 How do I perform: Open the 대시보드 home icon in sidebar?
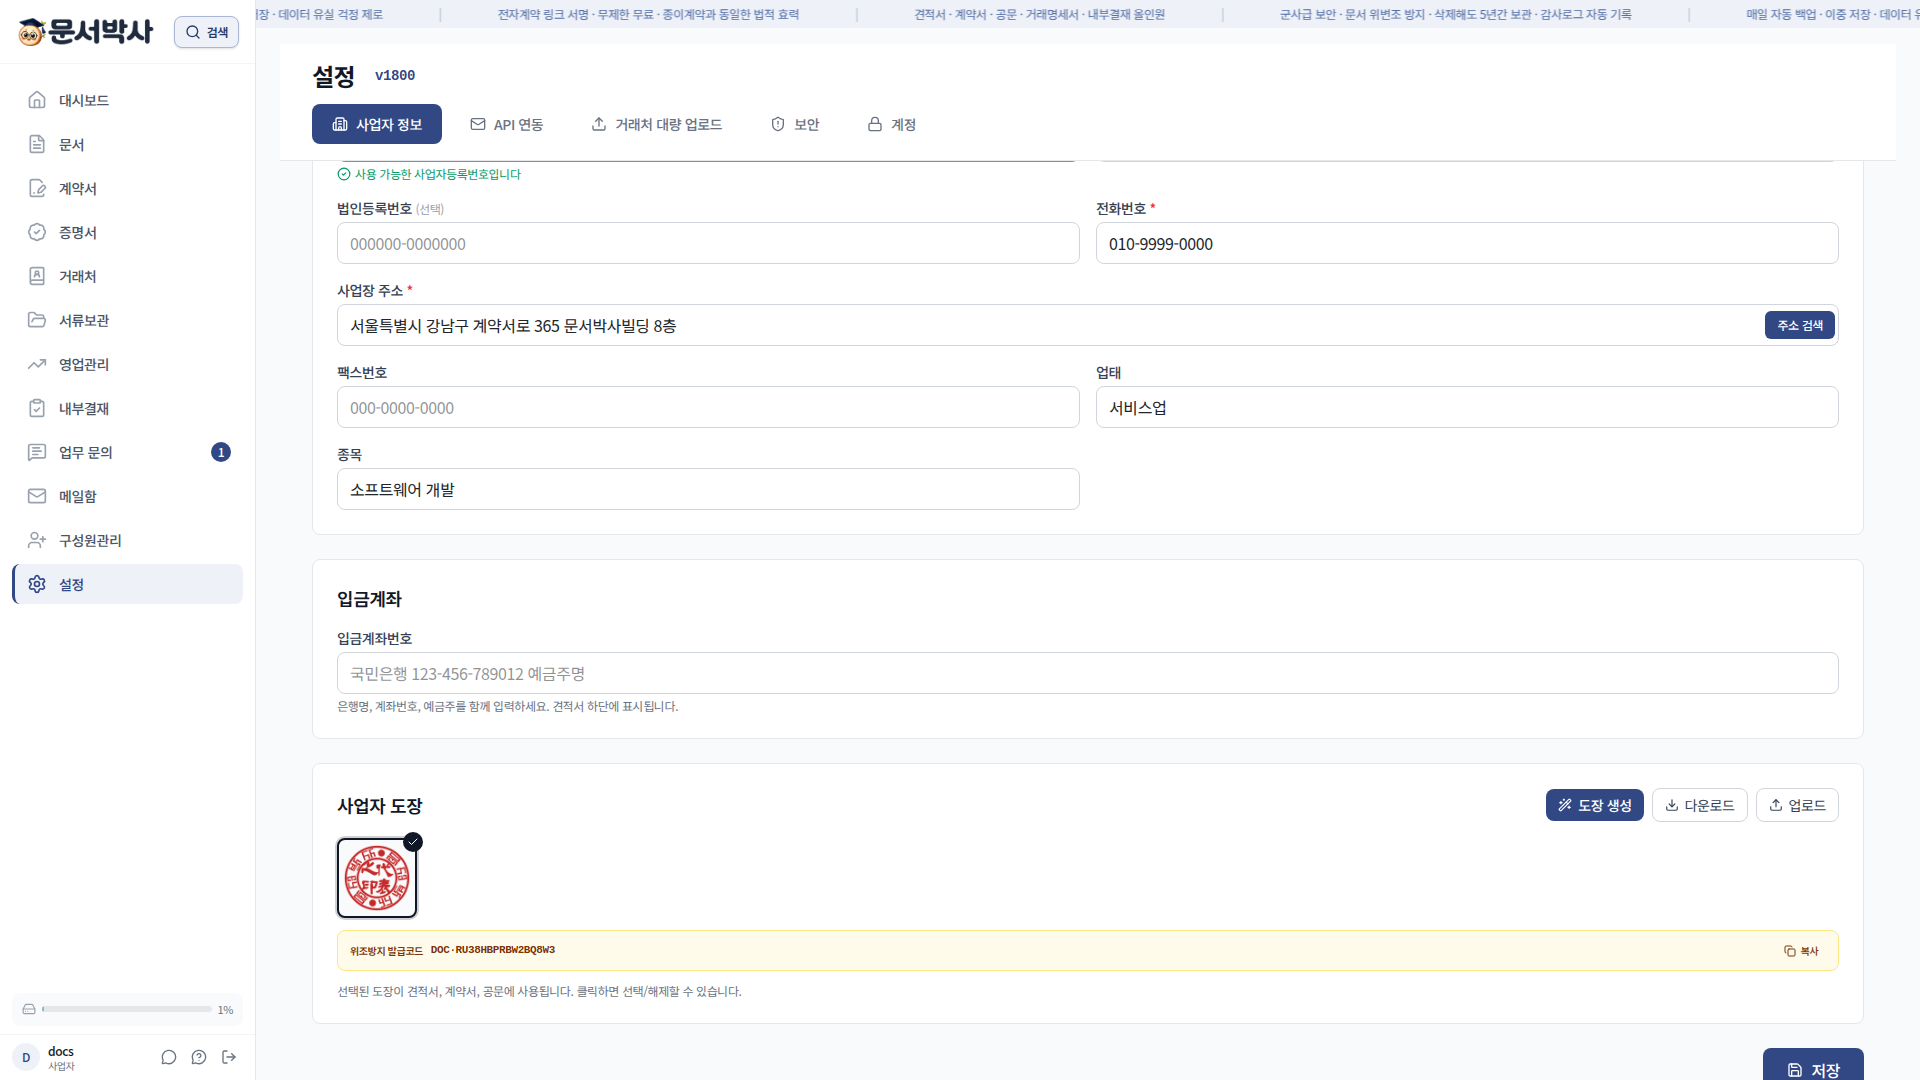37,100
